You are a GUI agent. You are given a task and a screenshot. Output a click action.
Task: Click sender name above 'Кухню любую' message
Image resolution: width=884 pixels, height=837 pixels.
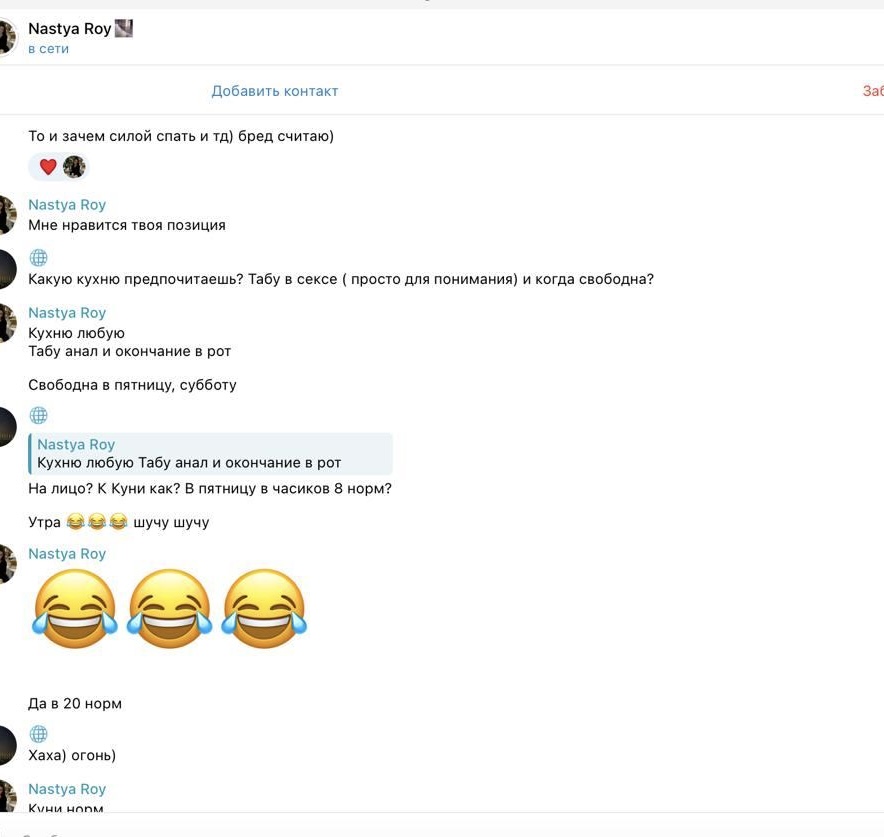[x=67, y=313]
